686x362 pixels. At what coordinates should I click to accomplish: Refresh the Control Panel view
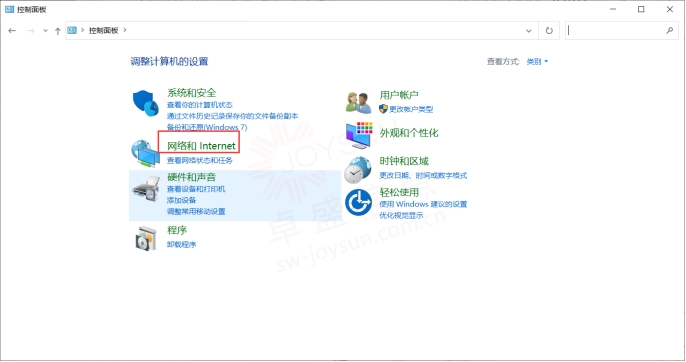(x=549, y=31)
